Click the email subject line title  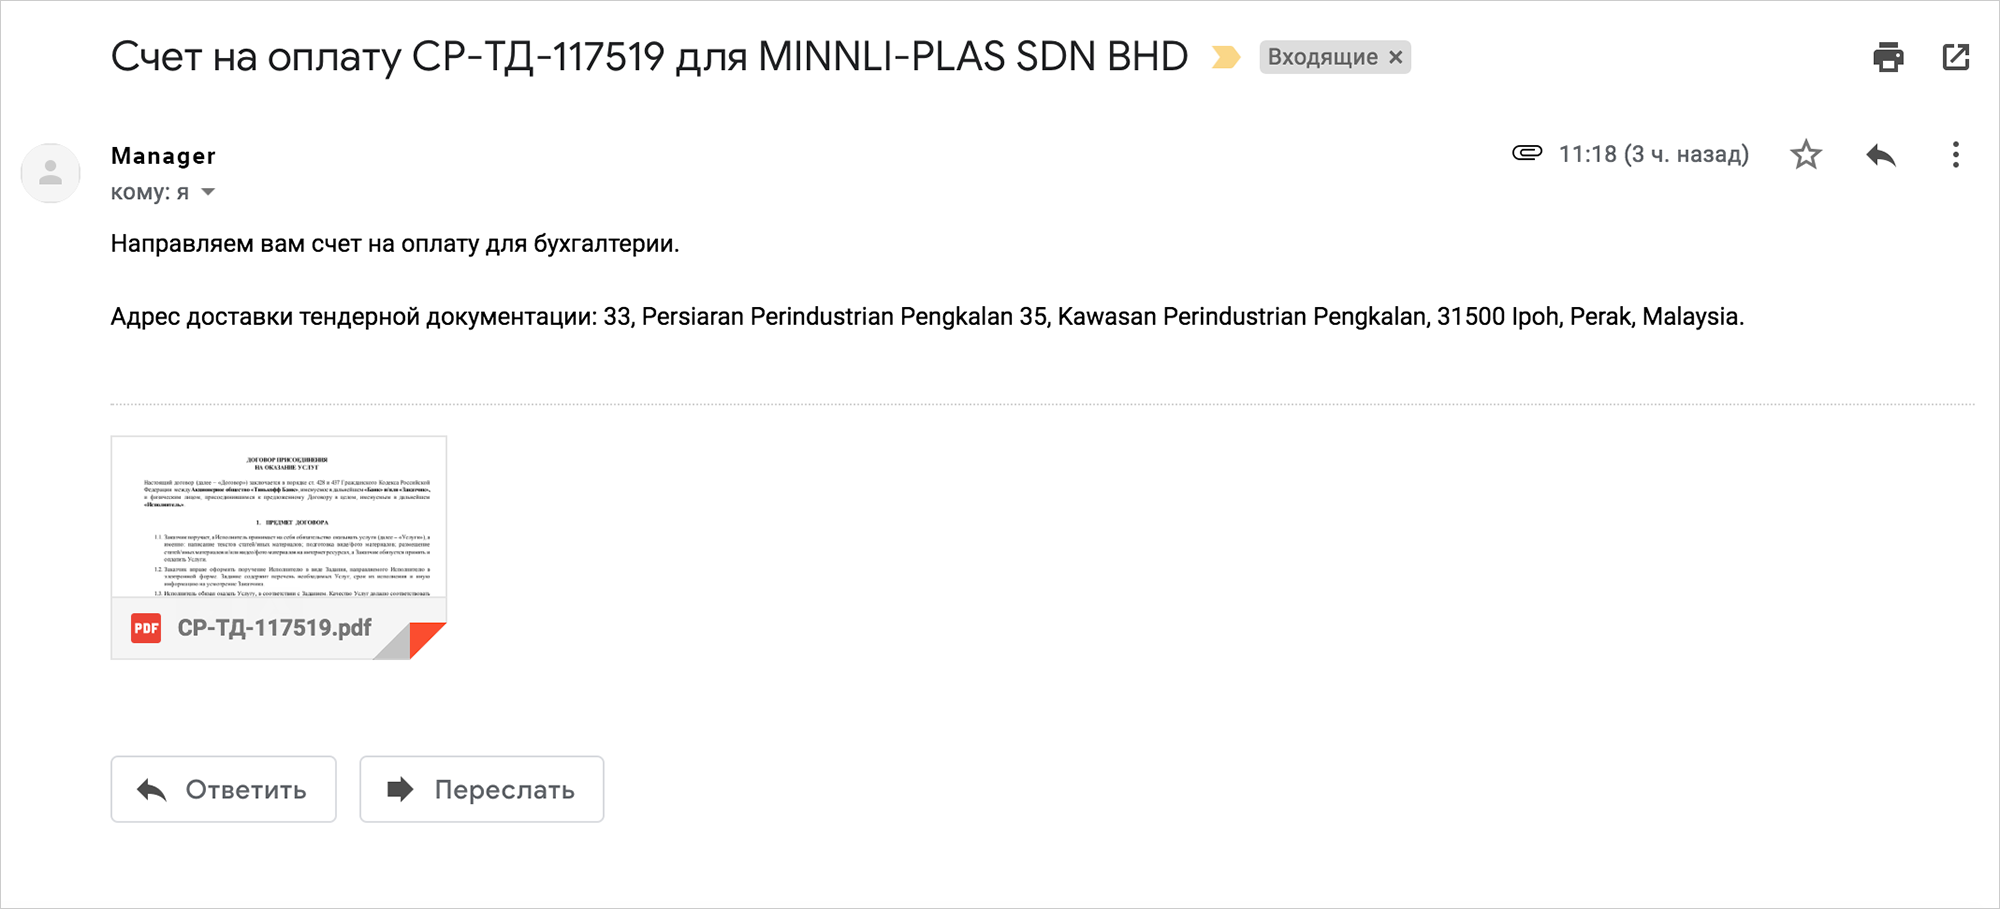tap(649, 57)
